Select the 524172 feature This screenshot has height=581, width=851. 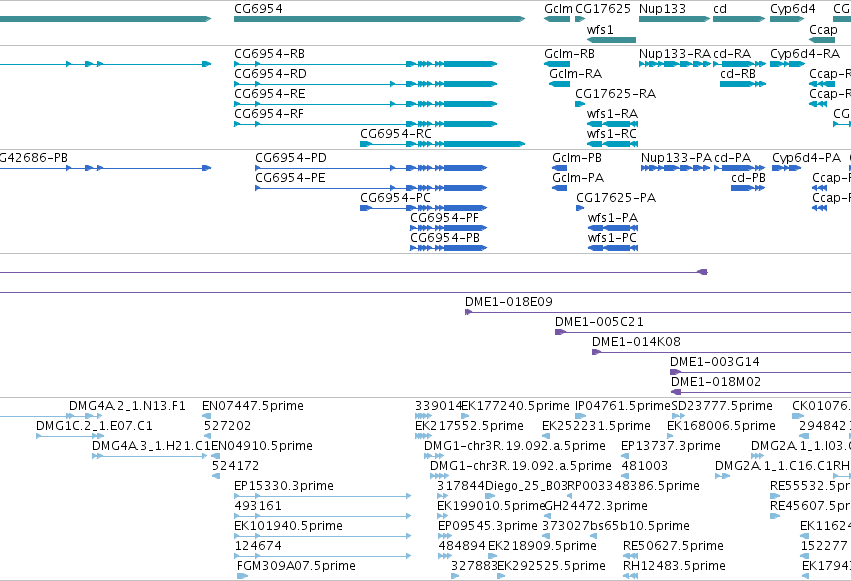(x=236, y=467)
